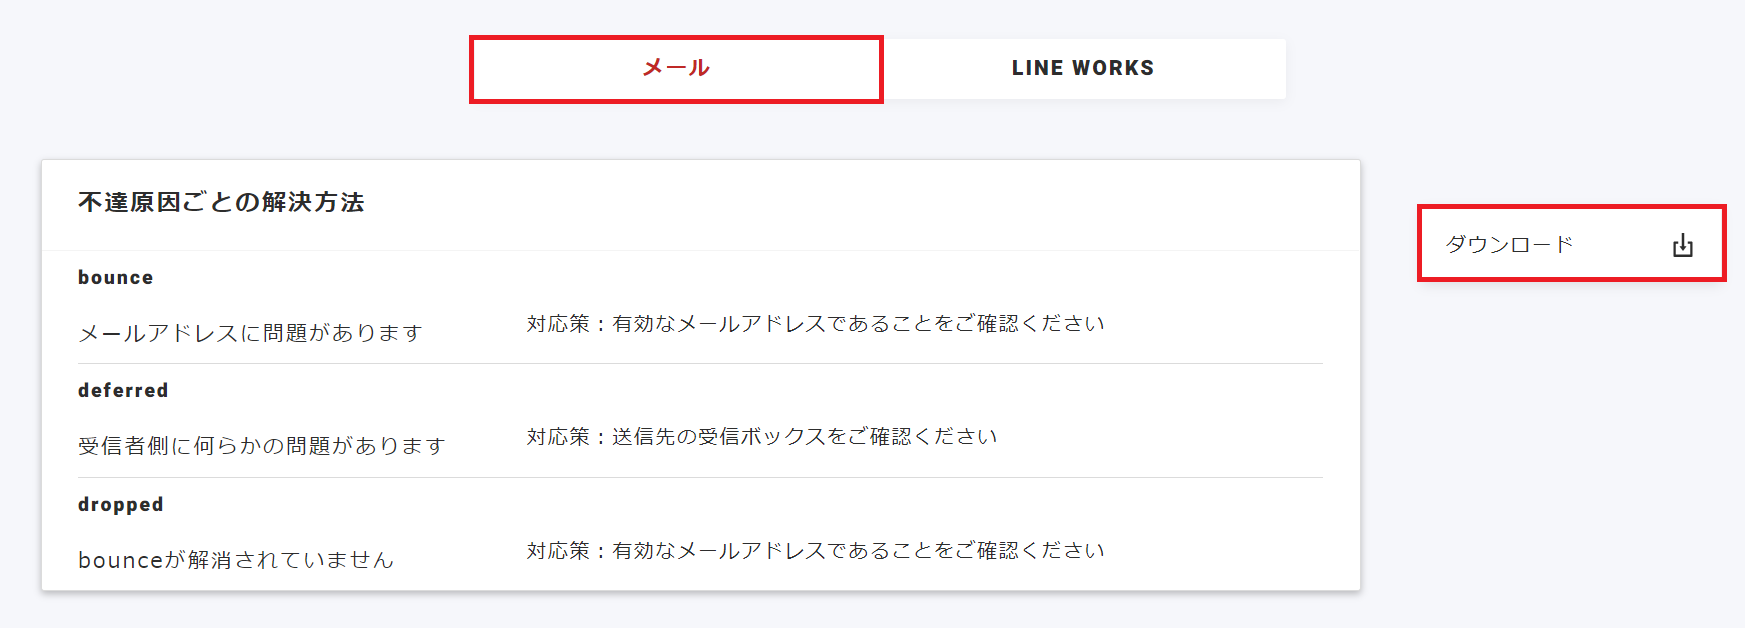The width and height of the screenshot is (1745, 628).
Task: Click the 不達原因ごとの解決方法 heading
Action: tap(221, 202)
